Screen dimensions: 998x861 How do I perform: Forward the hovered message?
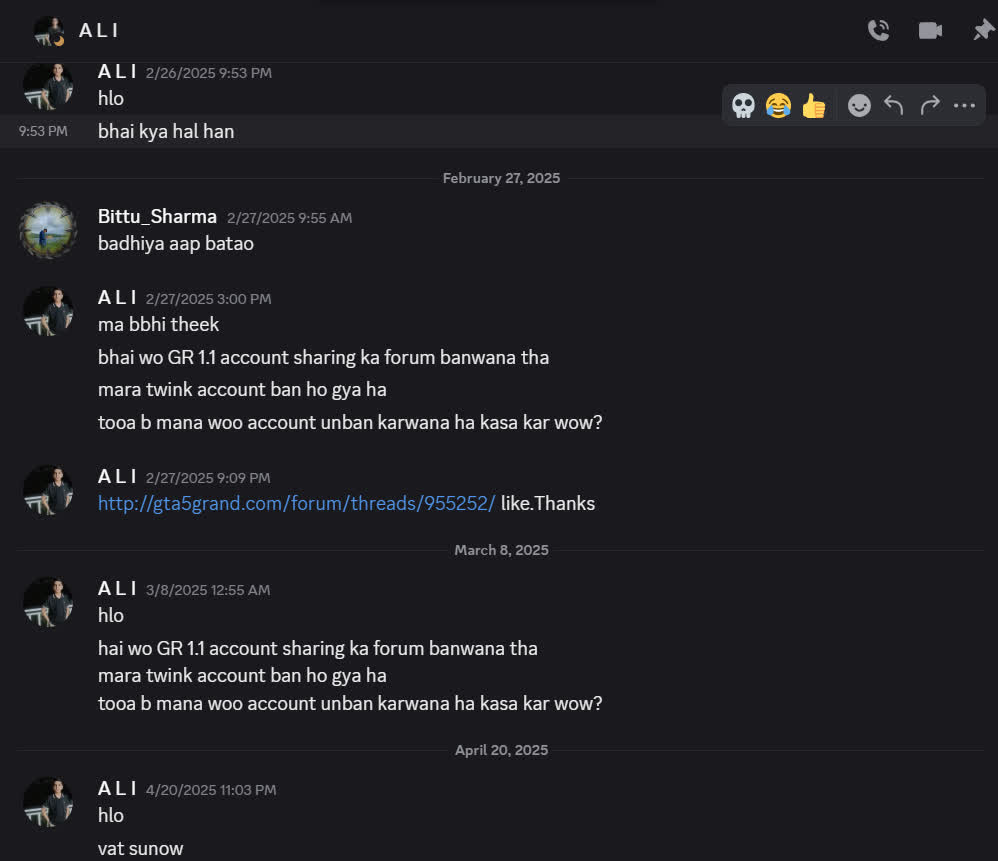[930, 105]
